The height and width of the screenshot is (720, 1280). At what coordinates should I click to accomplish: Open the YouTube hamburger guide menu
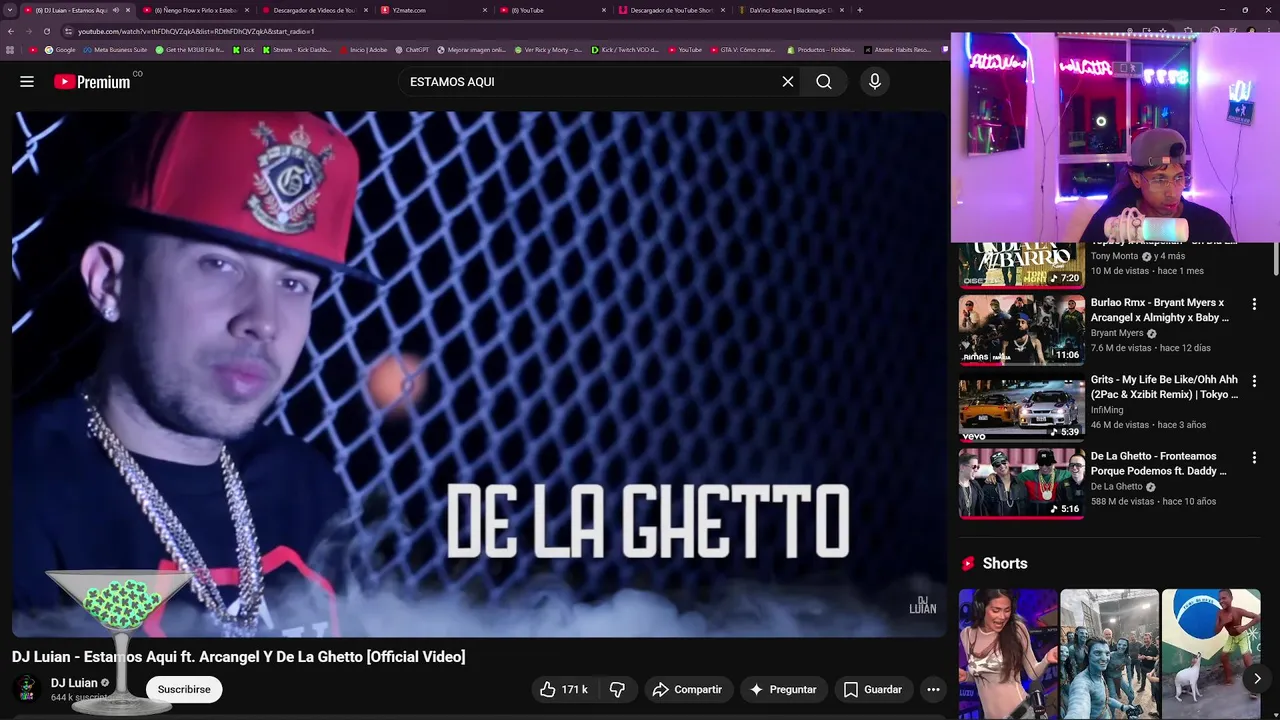point(27,82)
